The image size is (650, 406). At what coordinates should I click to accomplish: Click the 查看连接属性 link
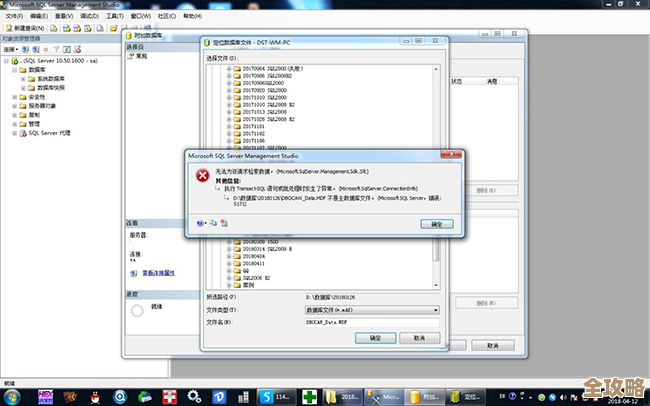159,272
